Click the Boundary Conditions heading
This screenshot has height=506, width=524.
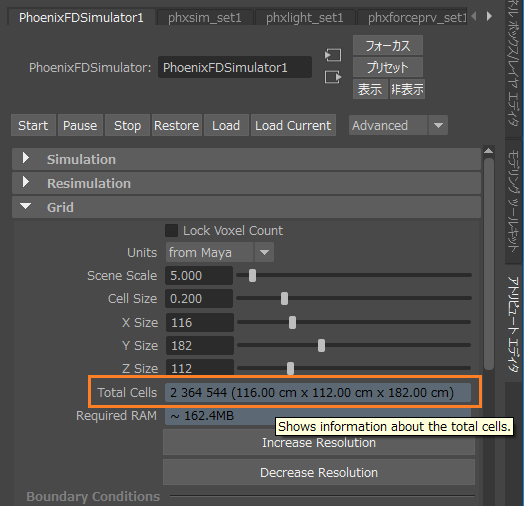coord(93,496)
